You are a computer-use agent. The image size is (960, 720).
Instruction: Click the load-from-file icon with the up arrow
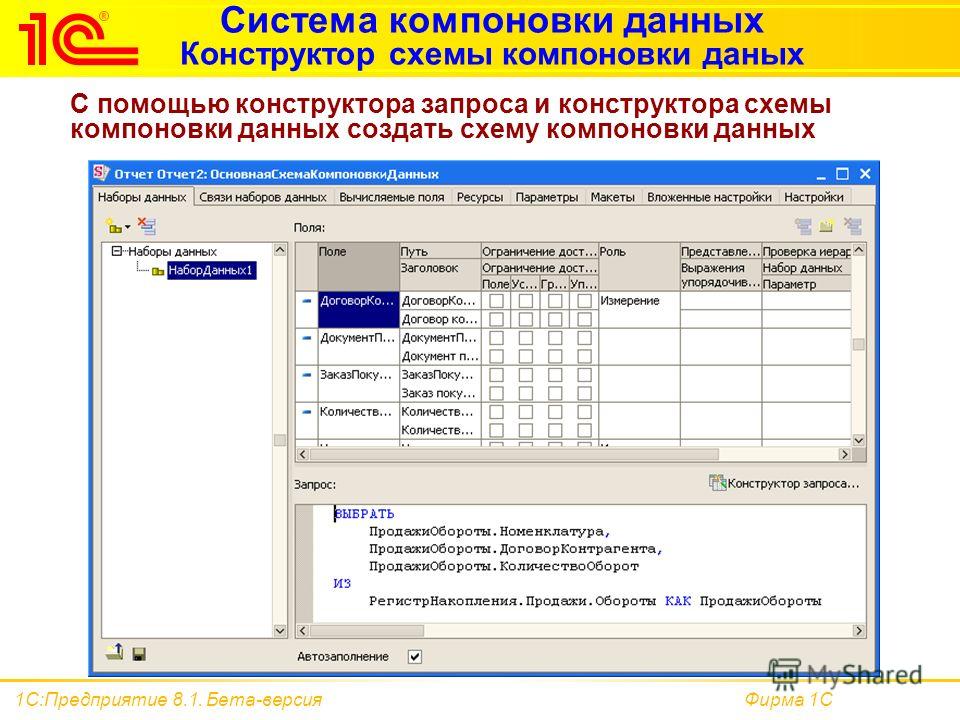pyautogui.click(x=114, y=653)
